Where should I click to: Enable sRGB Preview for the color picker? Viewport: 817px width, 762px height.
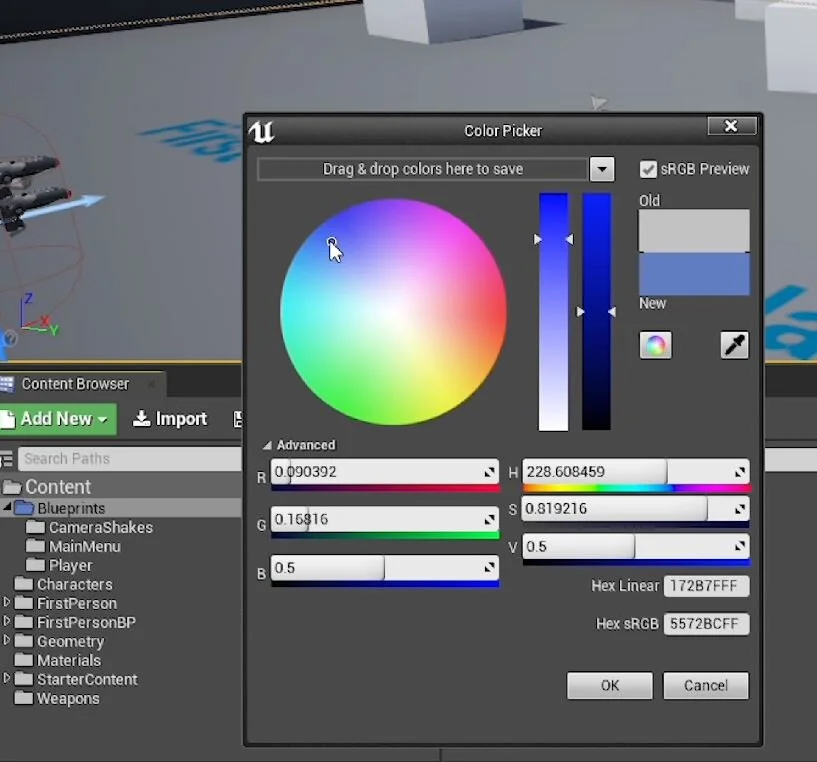click(648, 169)
